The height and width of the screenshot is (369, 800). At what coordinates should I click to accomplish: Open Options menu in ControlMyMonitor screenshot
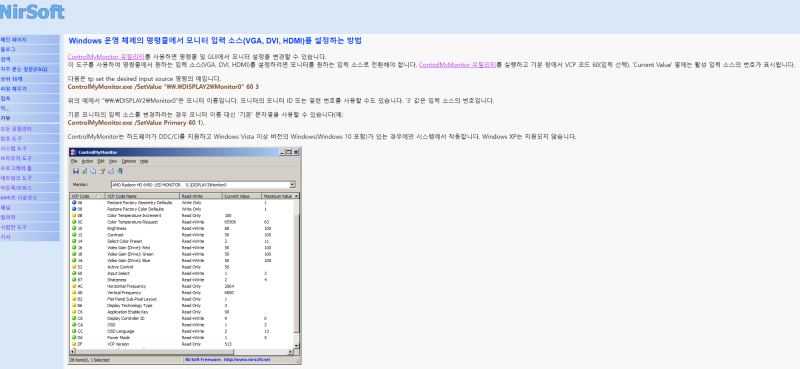pyautogui.click(x=129, y=161)
